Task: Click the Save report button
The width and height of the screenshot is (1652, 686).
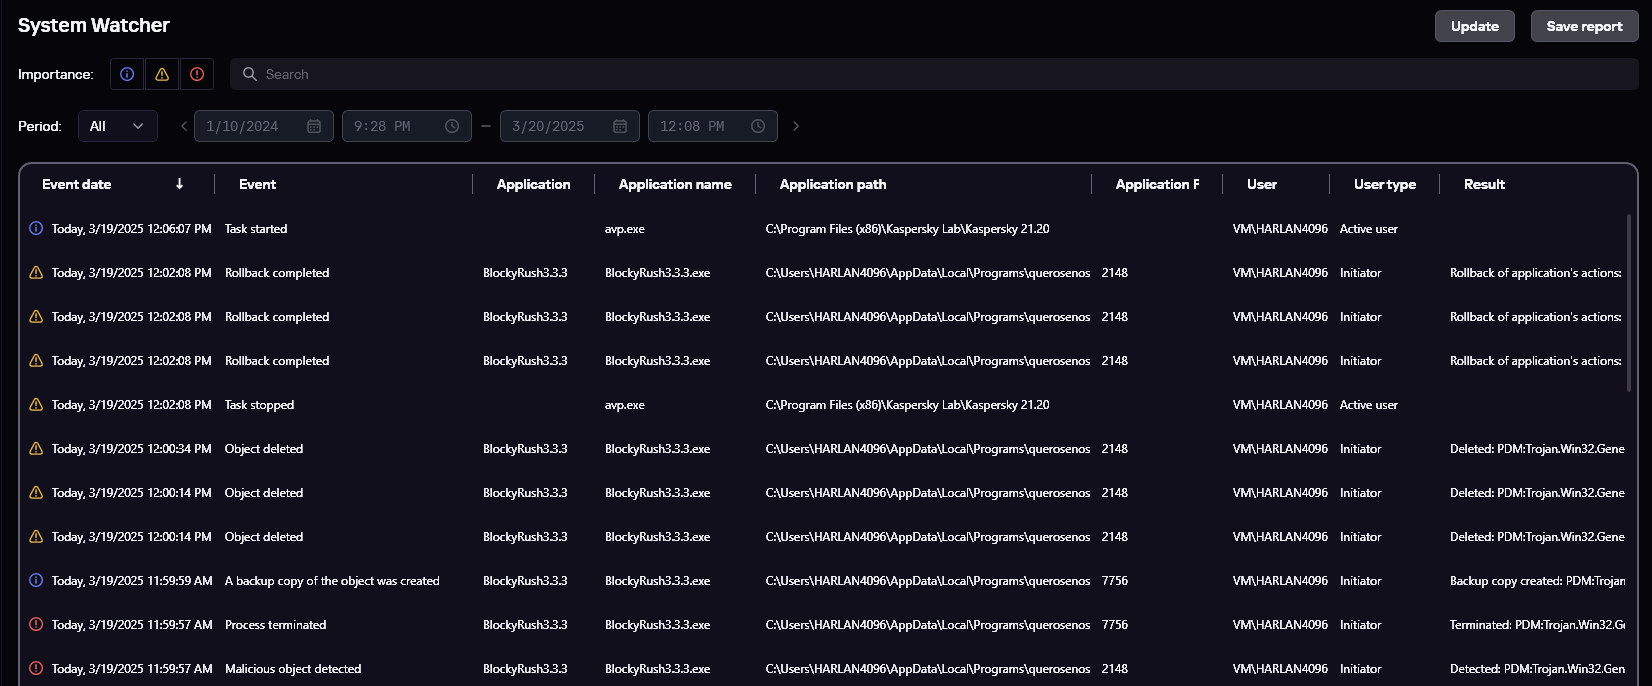Action: point(1585,26)
